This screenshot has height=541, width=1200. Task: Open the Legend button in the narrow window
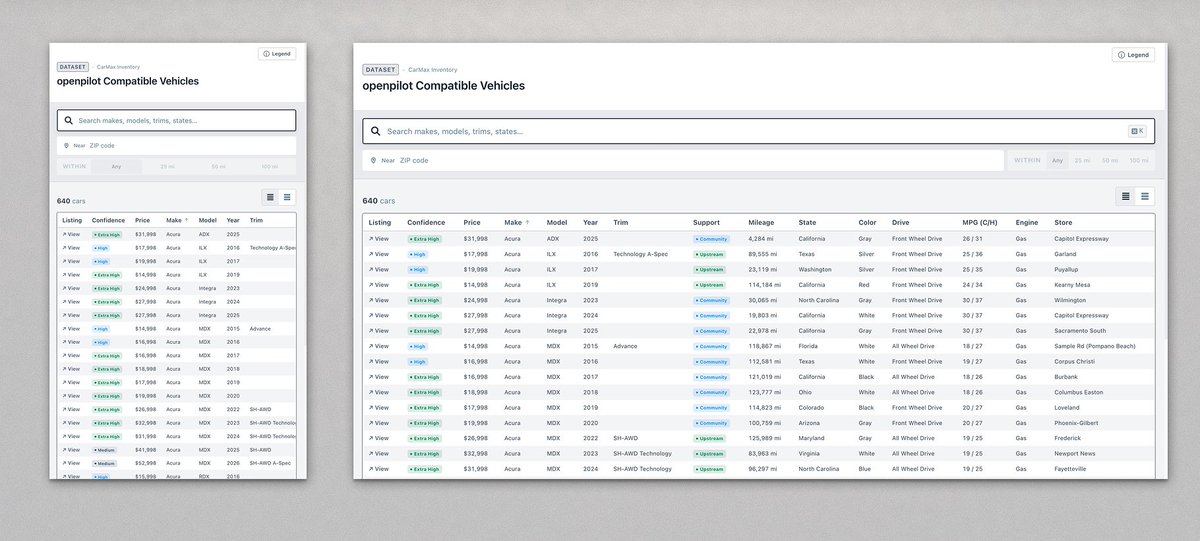pos(277,53)
